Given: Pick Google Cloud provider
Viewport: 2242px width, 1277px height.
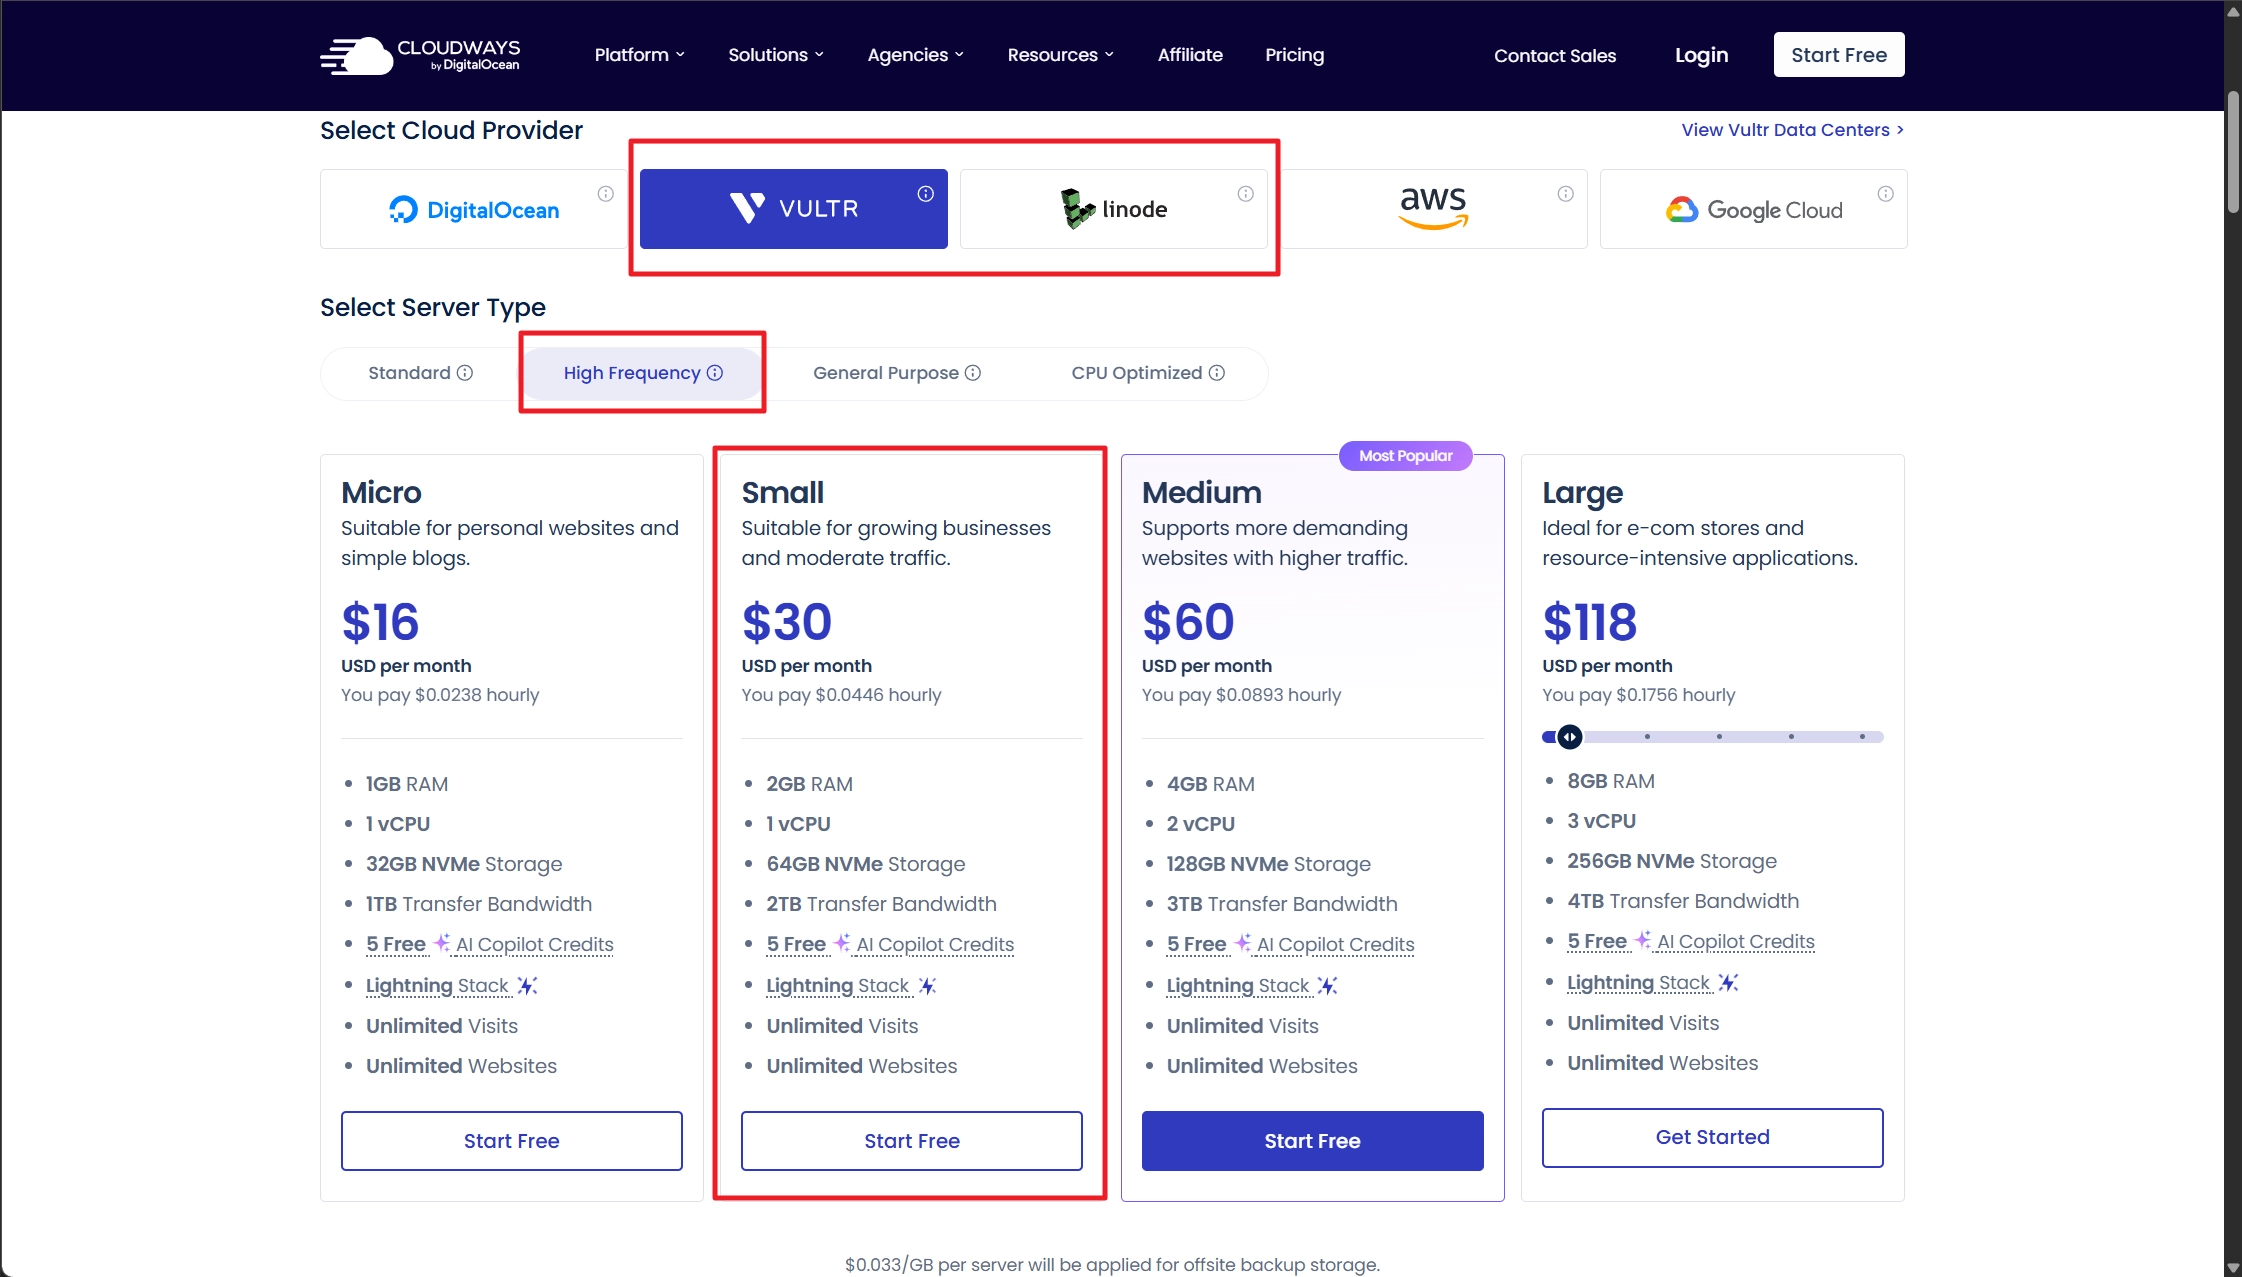Looking at the screenshot, I should coord(1754,209).
